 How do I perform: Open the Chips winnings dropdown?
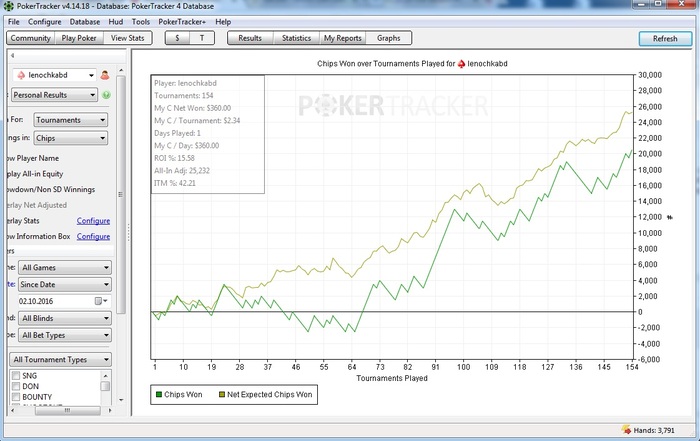(x=71, y=138)
